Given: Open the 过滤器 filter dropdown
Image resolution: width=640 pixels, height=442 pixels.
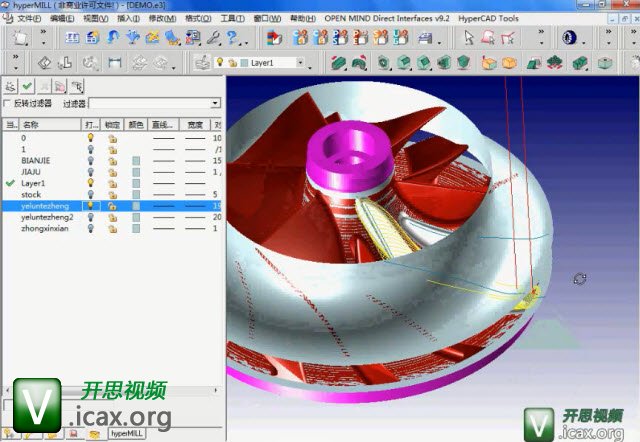Looking at the screenshot, I should (216, 103).
